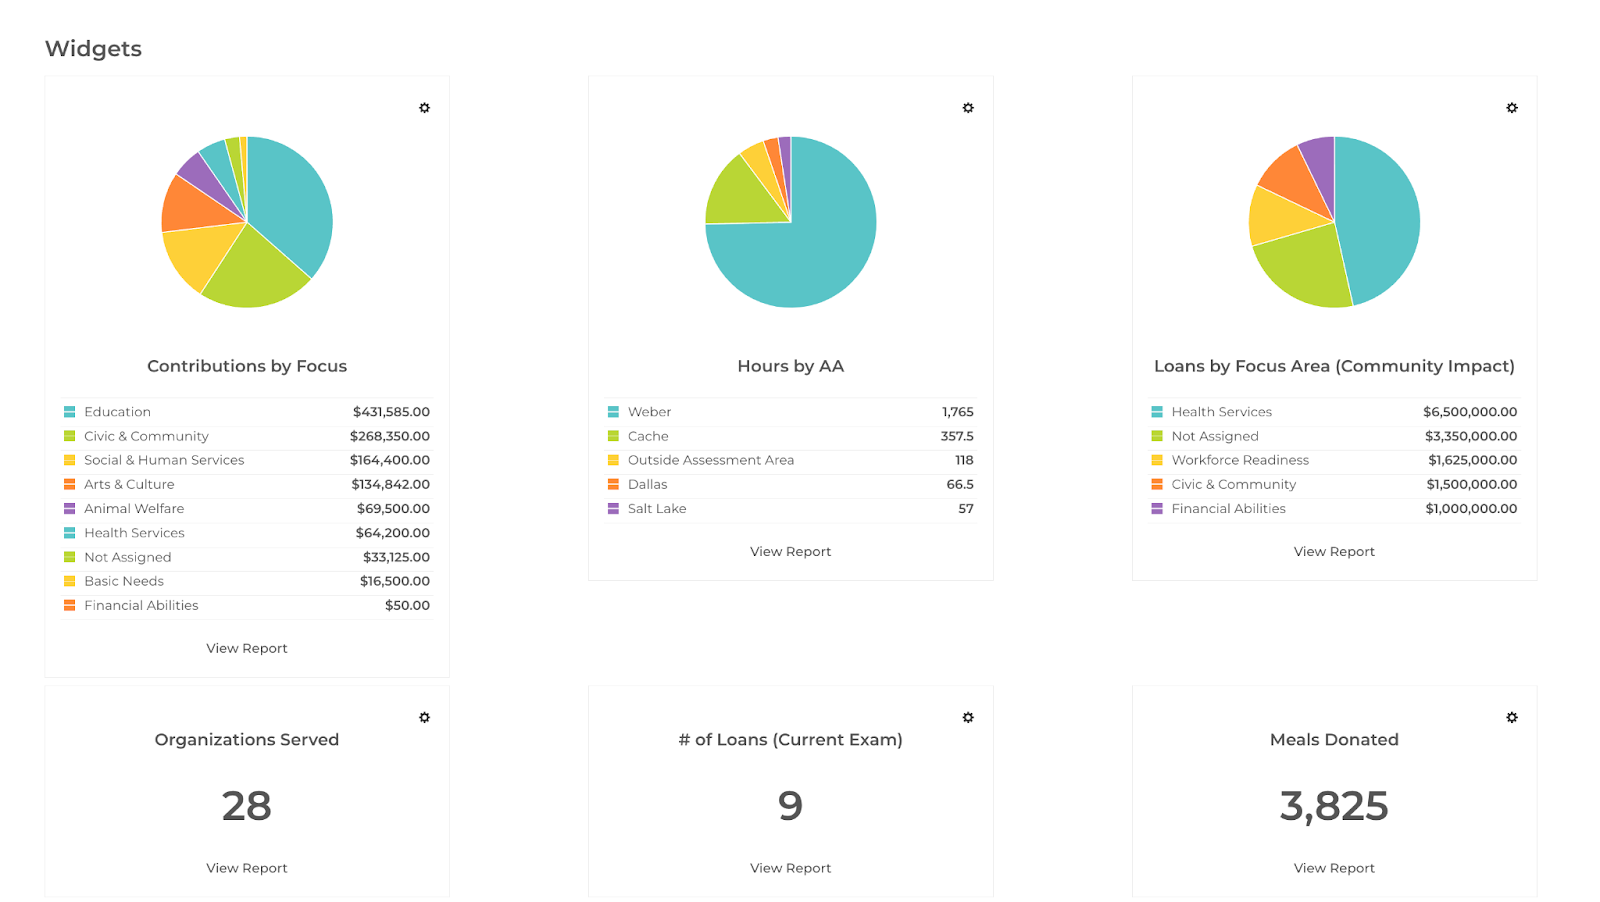Select Not Assigned in Contributions legend

pos(127,557)
